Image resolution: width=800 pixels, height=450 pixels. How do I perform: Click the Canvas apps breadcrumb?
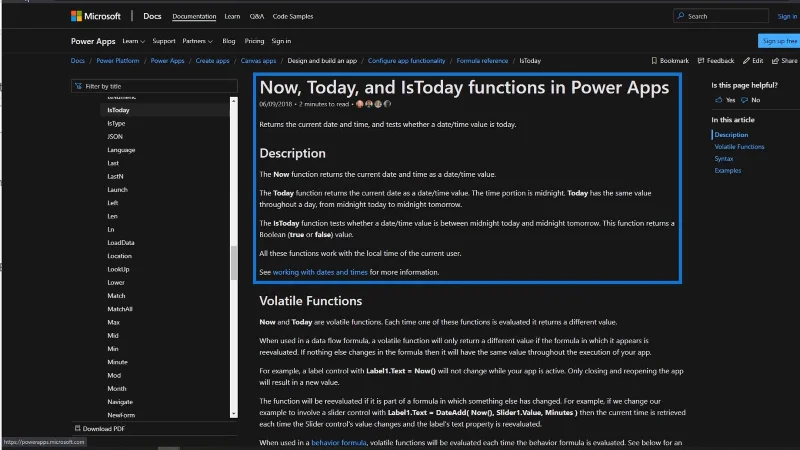click(258, 60)
